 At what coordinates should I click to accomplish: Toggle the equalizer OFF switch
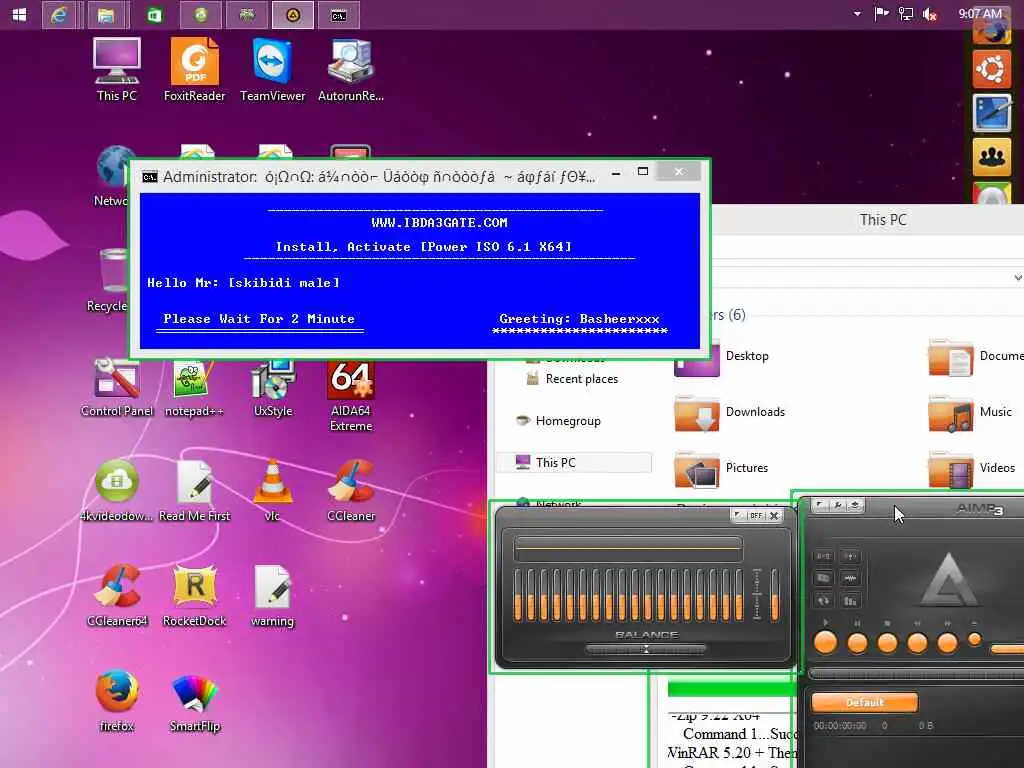pyautogui.click(x=756, y=515)
